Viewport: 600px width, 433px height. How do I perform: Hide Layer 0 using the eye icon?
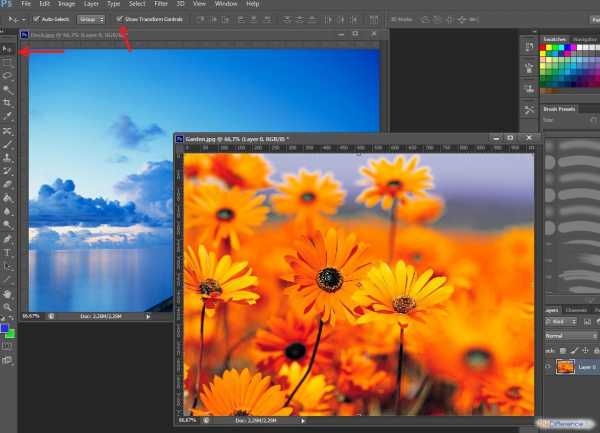(548, 366)
